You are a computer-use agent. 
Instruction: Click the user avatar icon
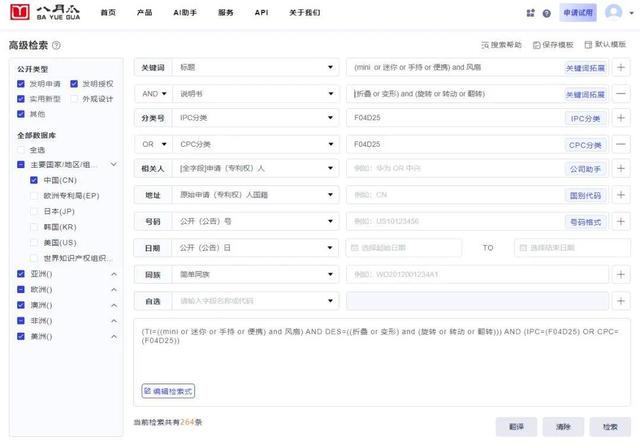(613, 12)
